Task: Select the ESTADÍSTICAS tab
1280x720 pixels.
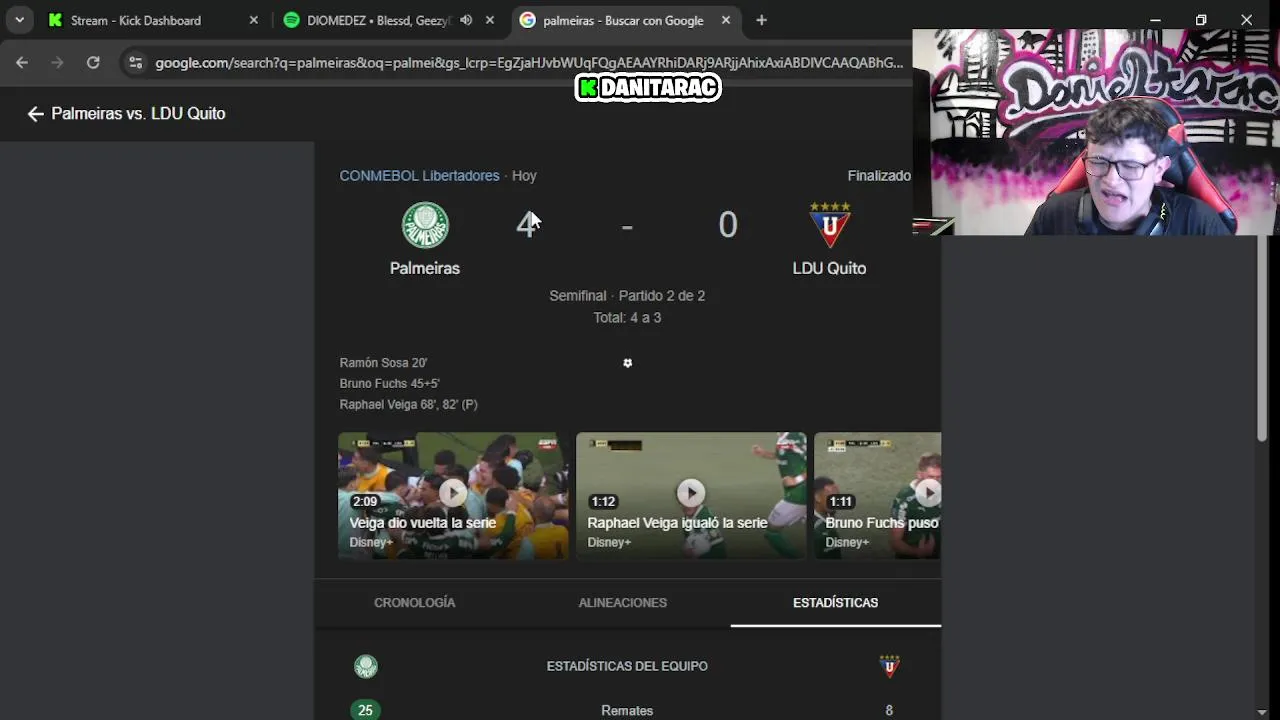Action: point(835,602)
